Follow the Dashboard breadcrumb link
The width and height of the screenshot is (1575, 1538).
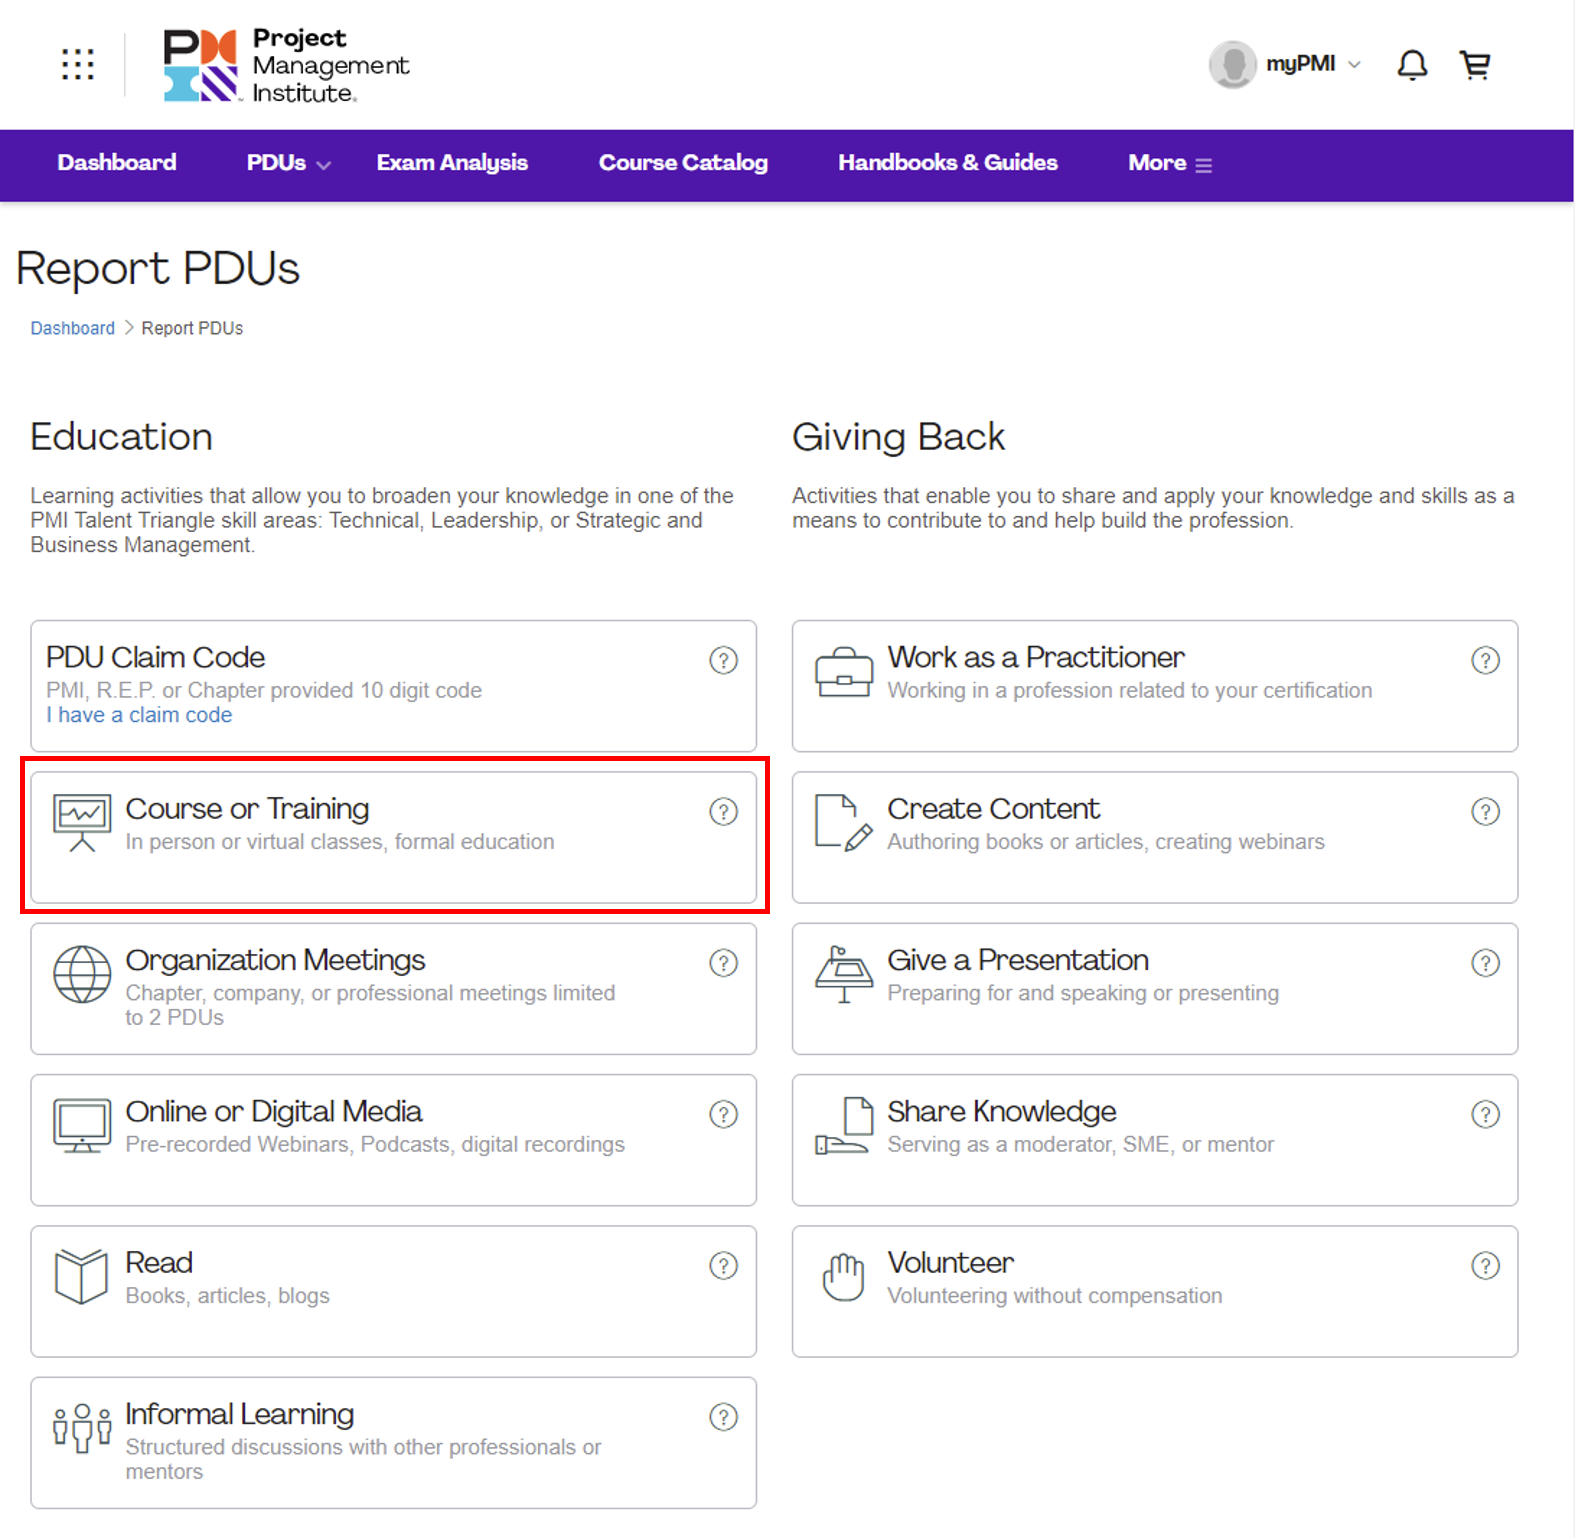click(x=72, y=328)
